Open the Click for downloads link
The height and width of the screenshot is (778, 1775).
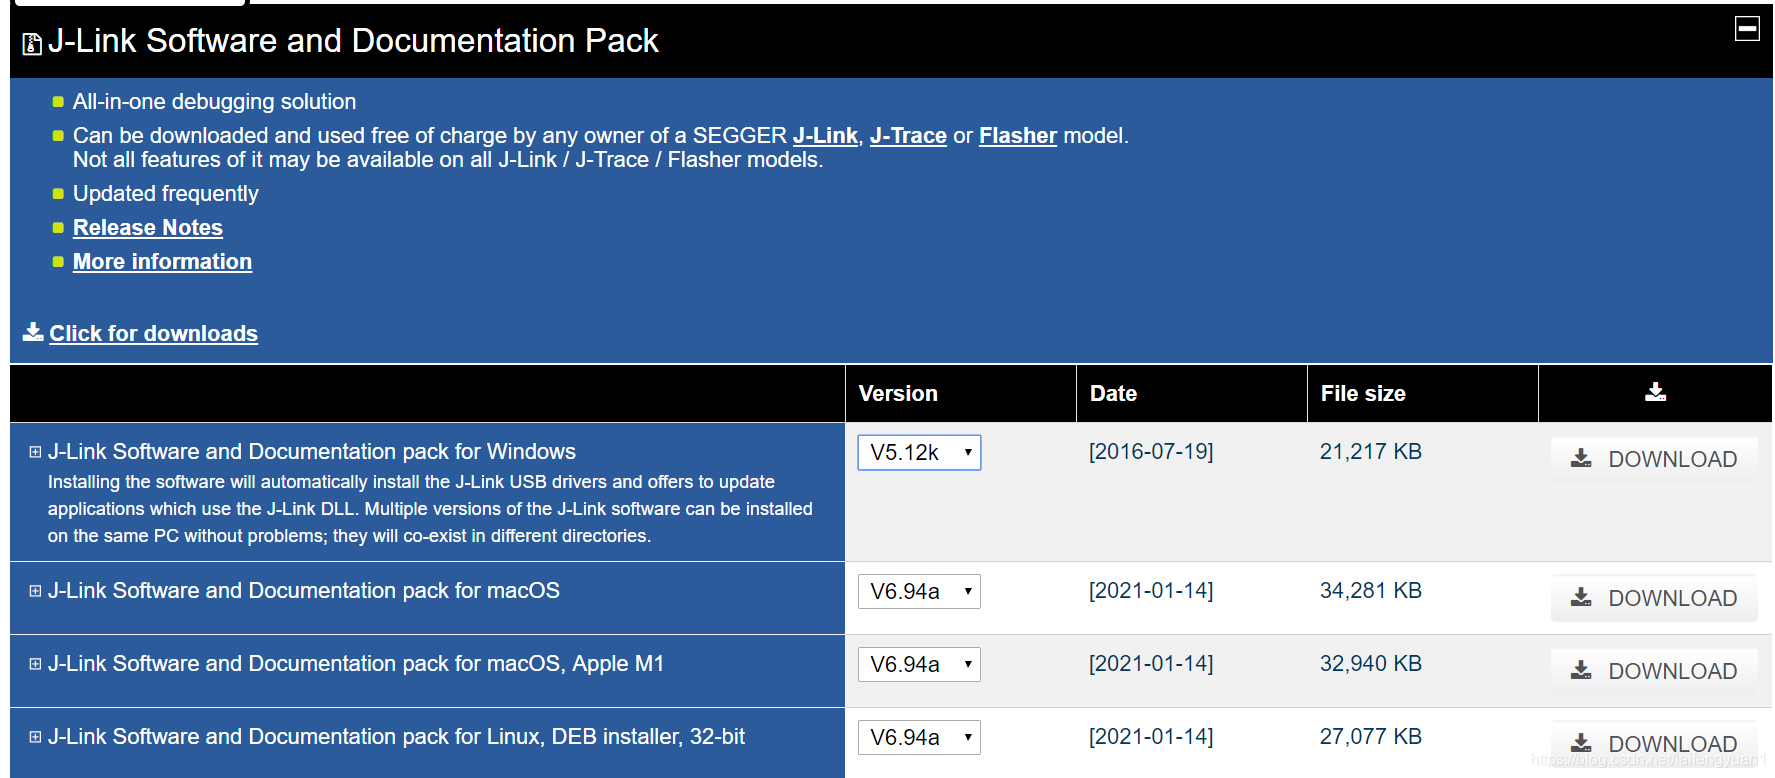pos(154,334)
